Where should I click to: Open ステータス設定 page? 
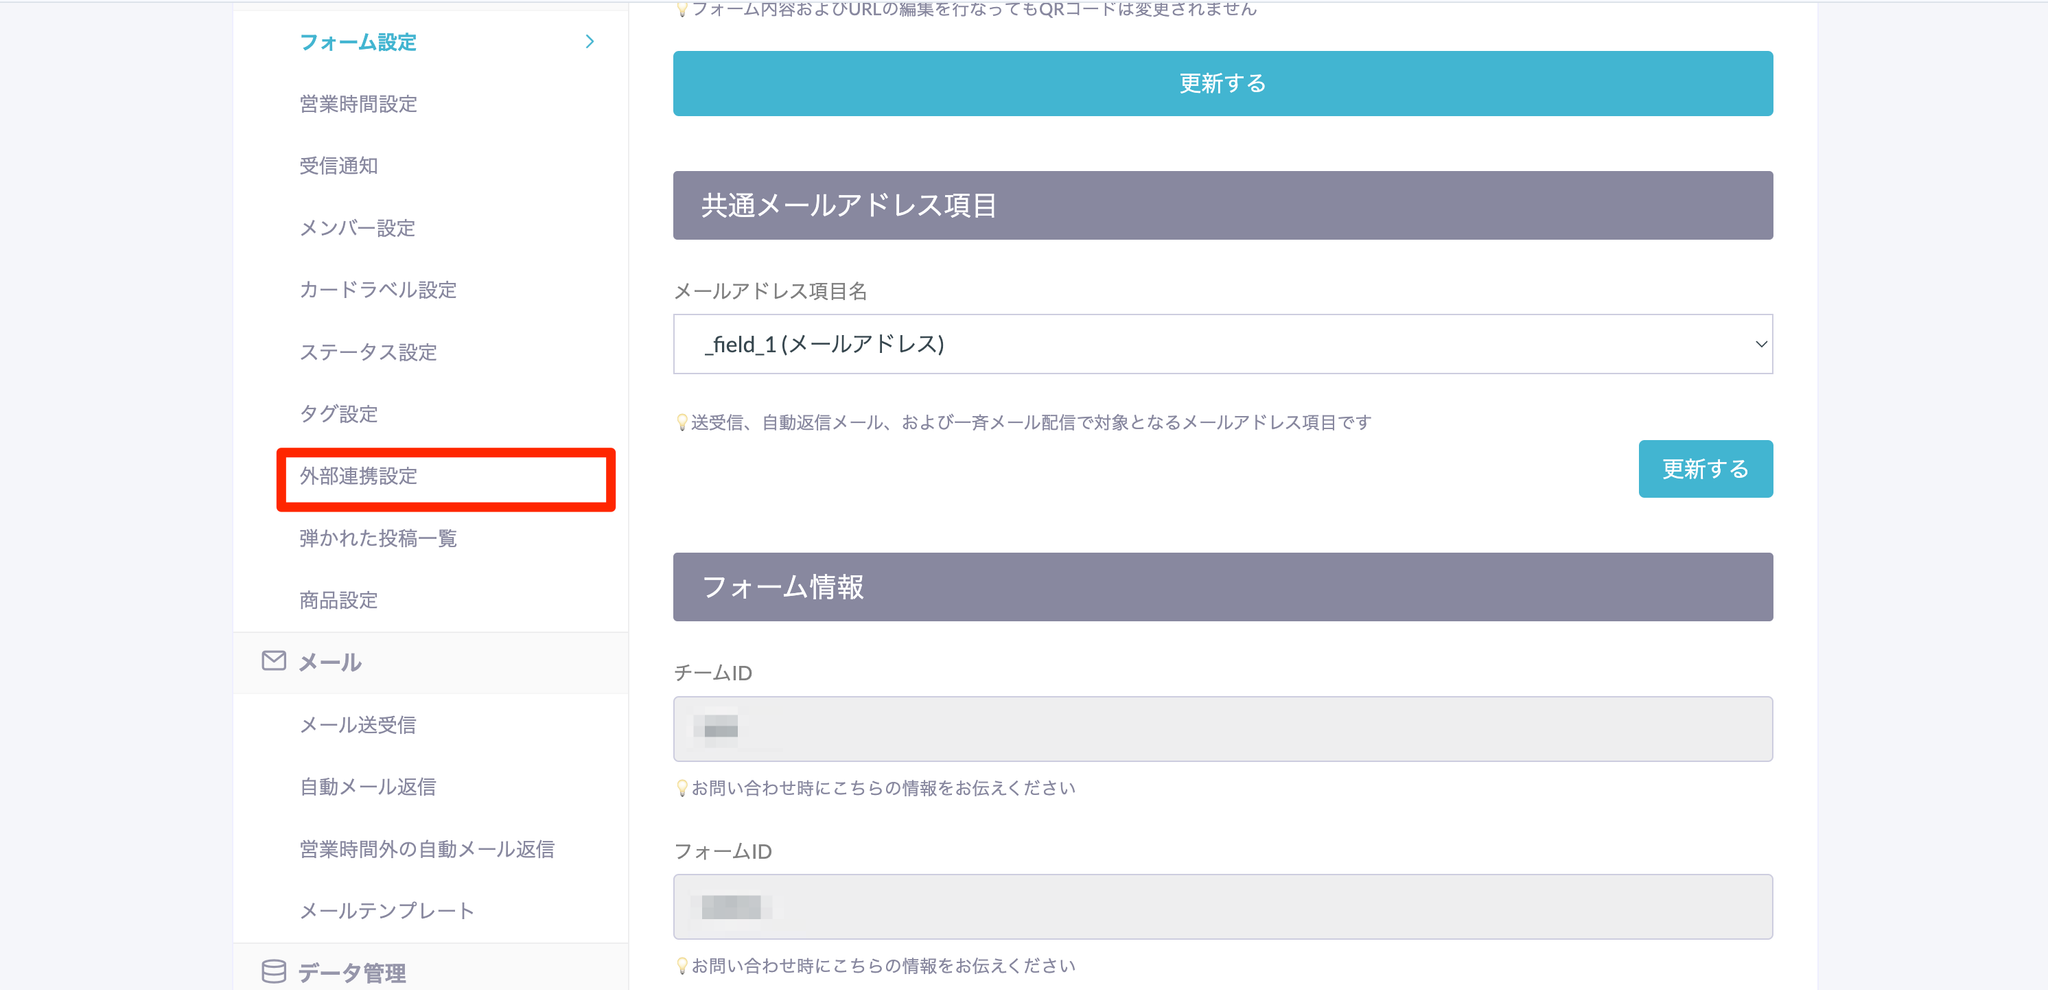tap(368, 352)
